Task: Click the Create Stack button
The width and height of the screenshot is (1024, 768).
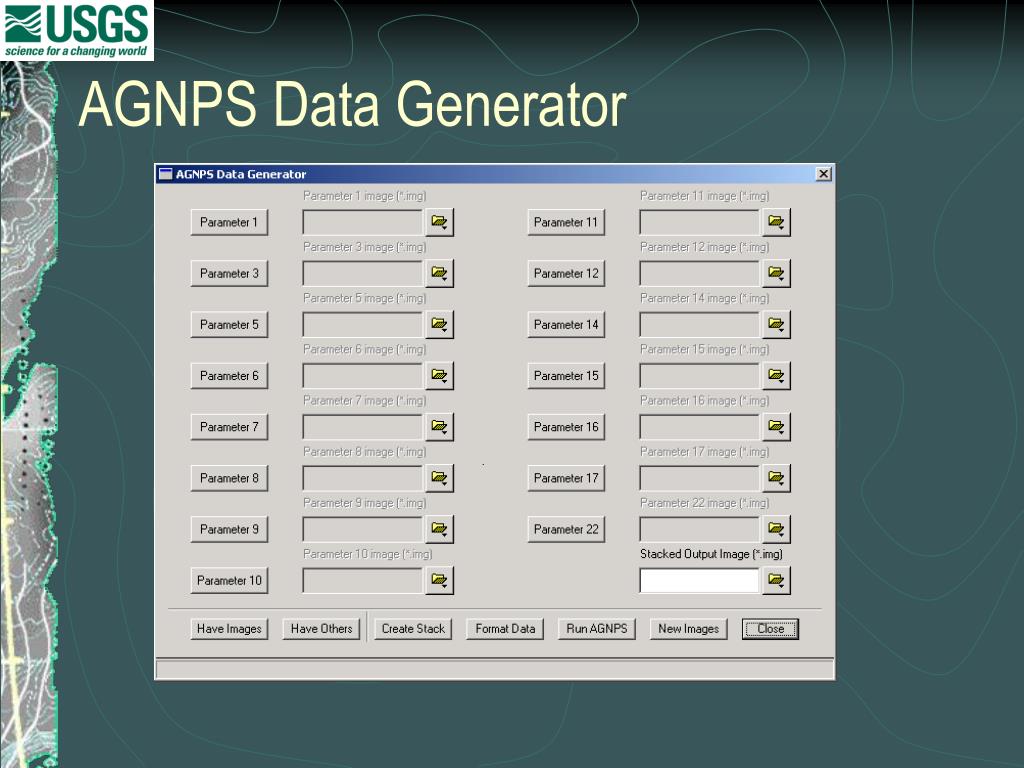Action: point(413,629)
